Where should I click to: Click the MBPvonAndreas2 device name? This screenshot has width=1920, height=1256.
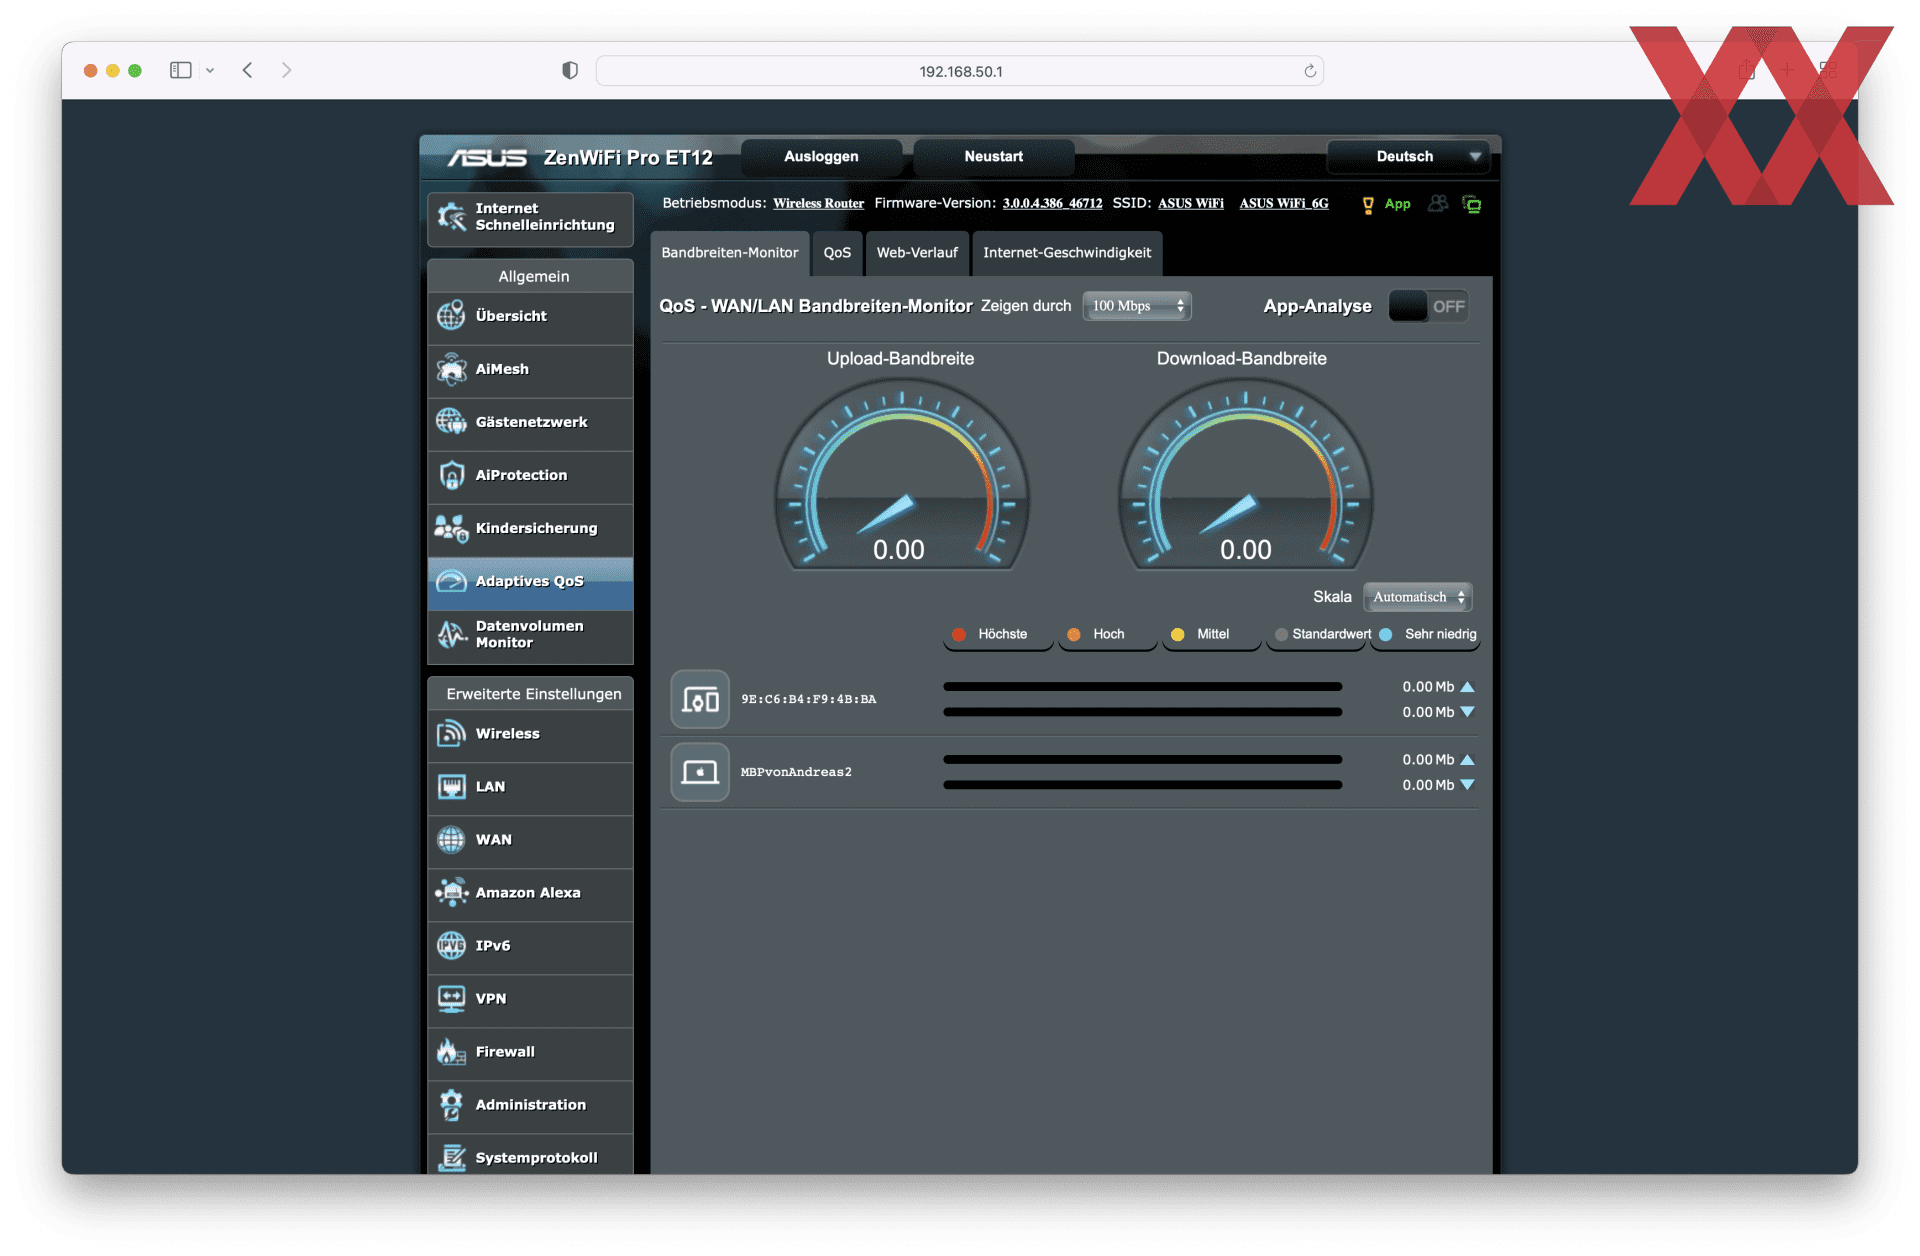[x=796, y=773]
